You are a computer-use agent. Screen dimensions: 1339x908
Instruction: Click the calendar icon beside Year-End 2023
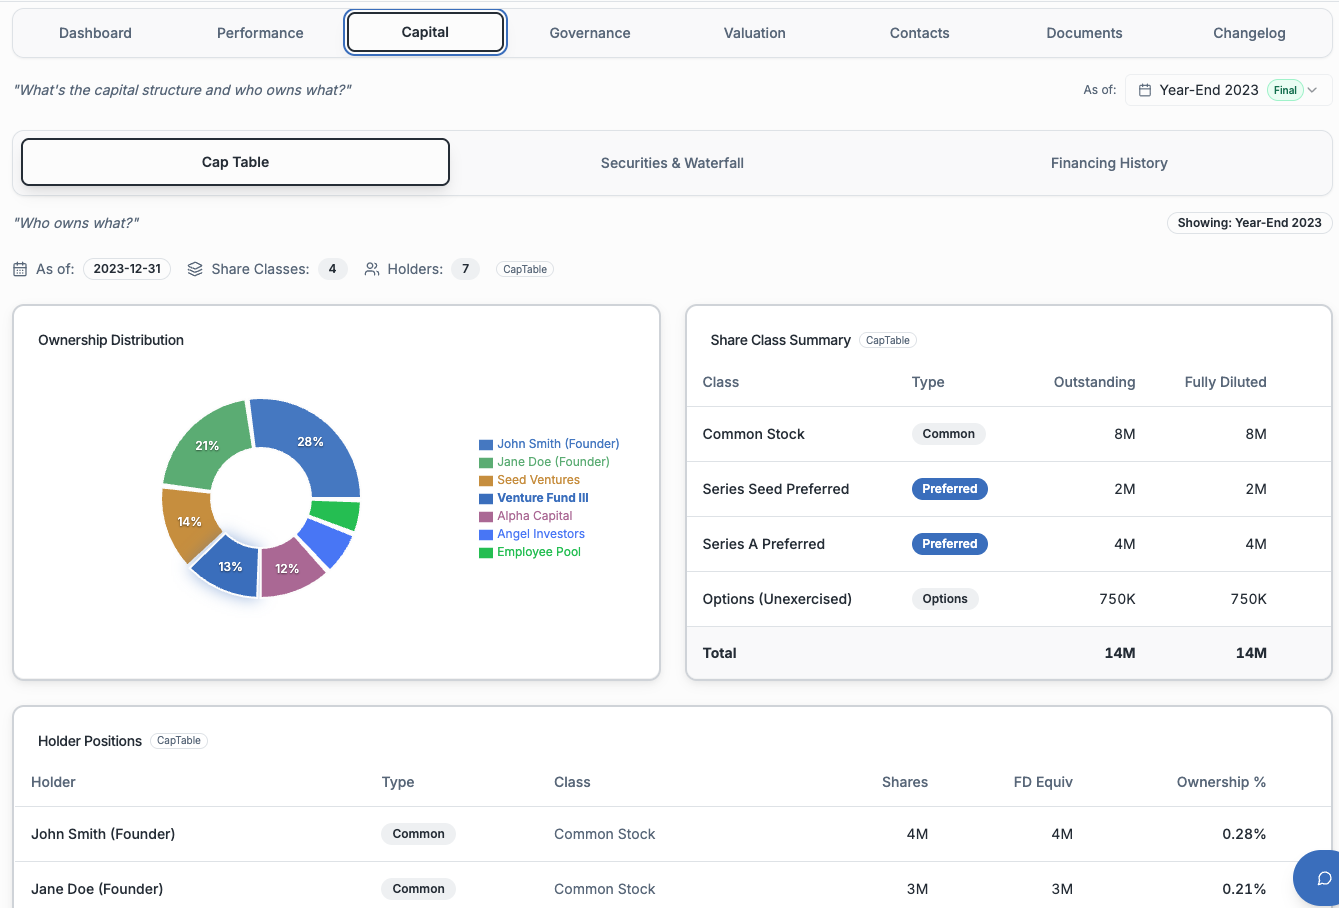click(1145, 90)
